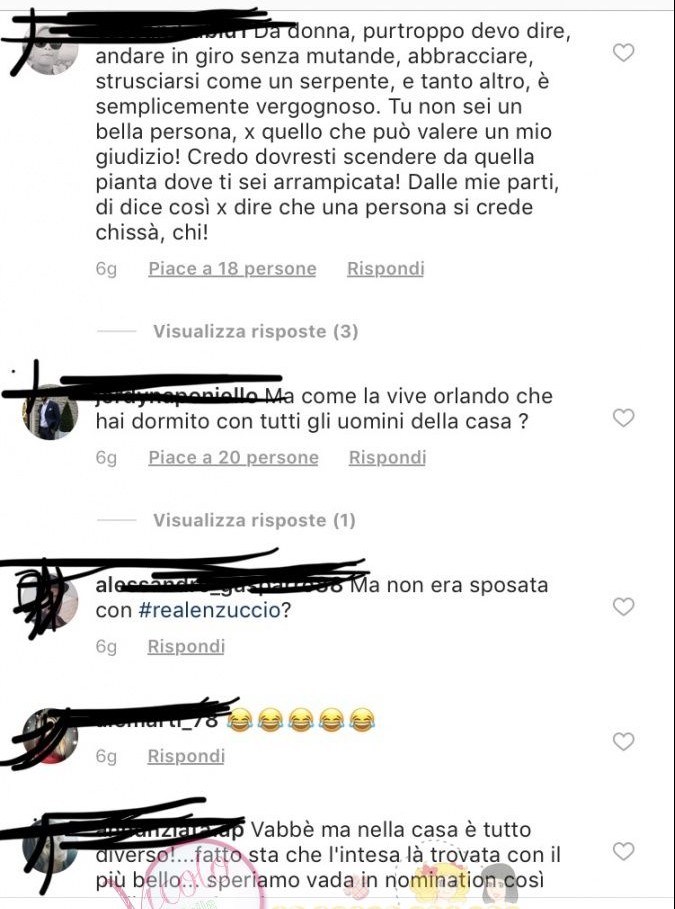This screenshot has width=675, height=909.
Task: Like the comment starting 'Da donna, purtroppo'
Action: [623, 53]
